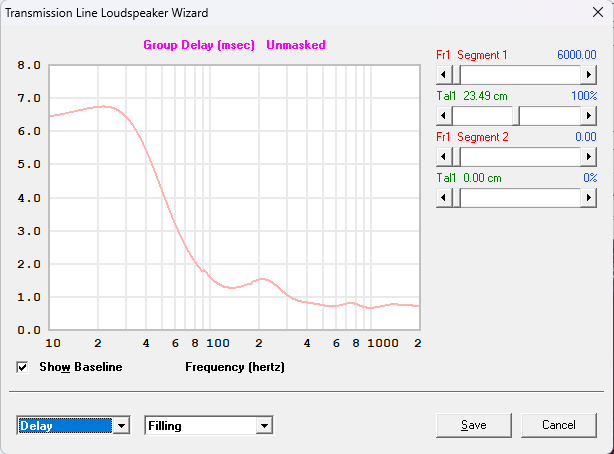Uncheck the Show Baseline checkbox

point(22,367)
